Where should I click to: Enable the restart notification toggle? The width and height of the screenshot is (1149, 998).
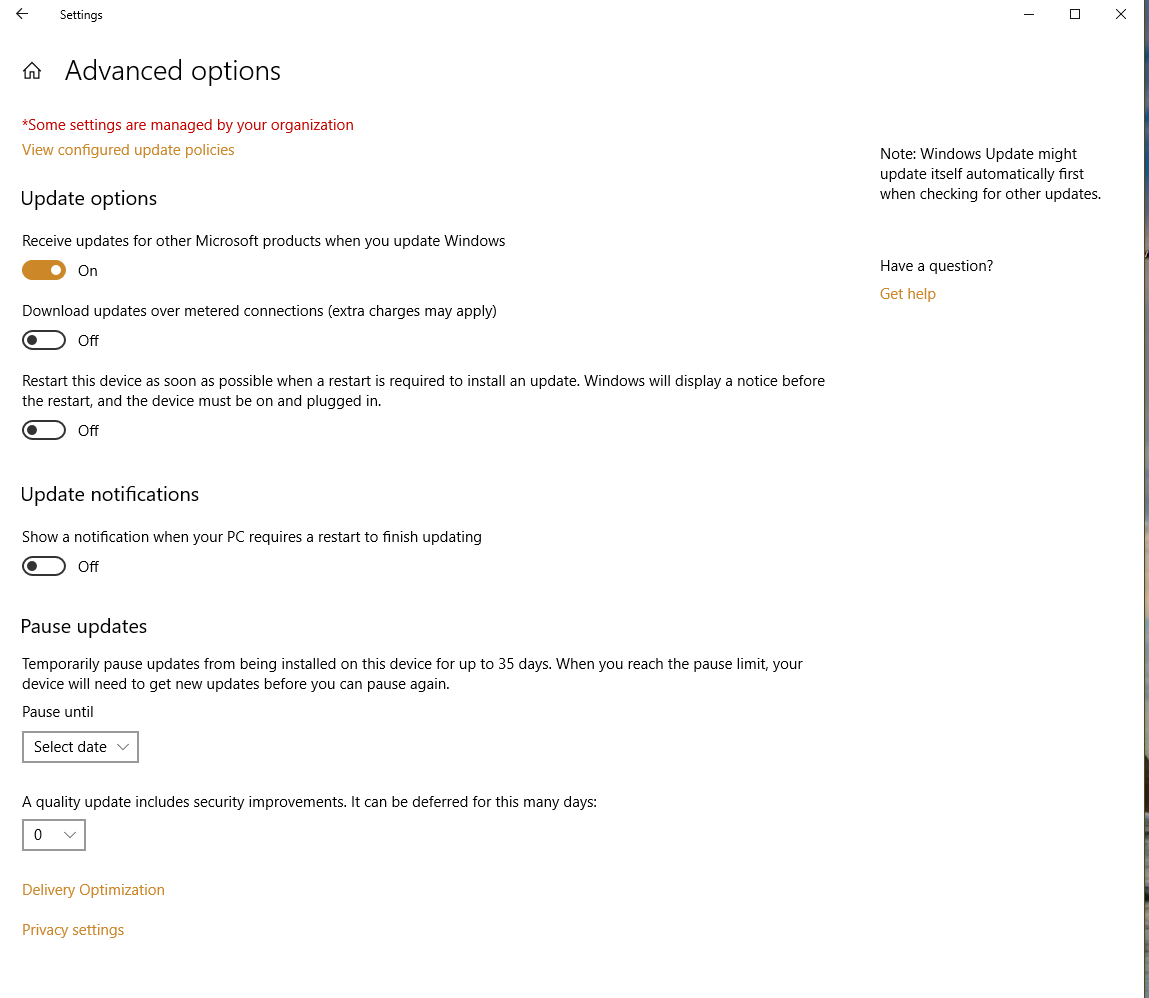pos(44,566)
